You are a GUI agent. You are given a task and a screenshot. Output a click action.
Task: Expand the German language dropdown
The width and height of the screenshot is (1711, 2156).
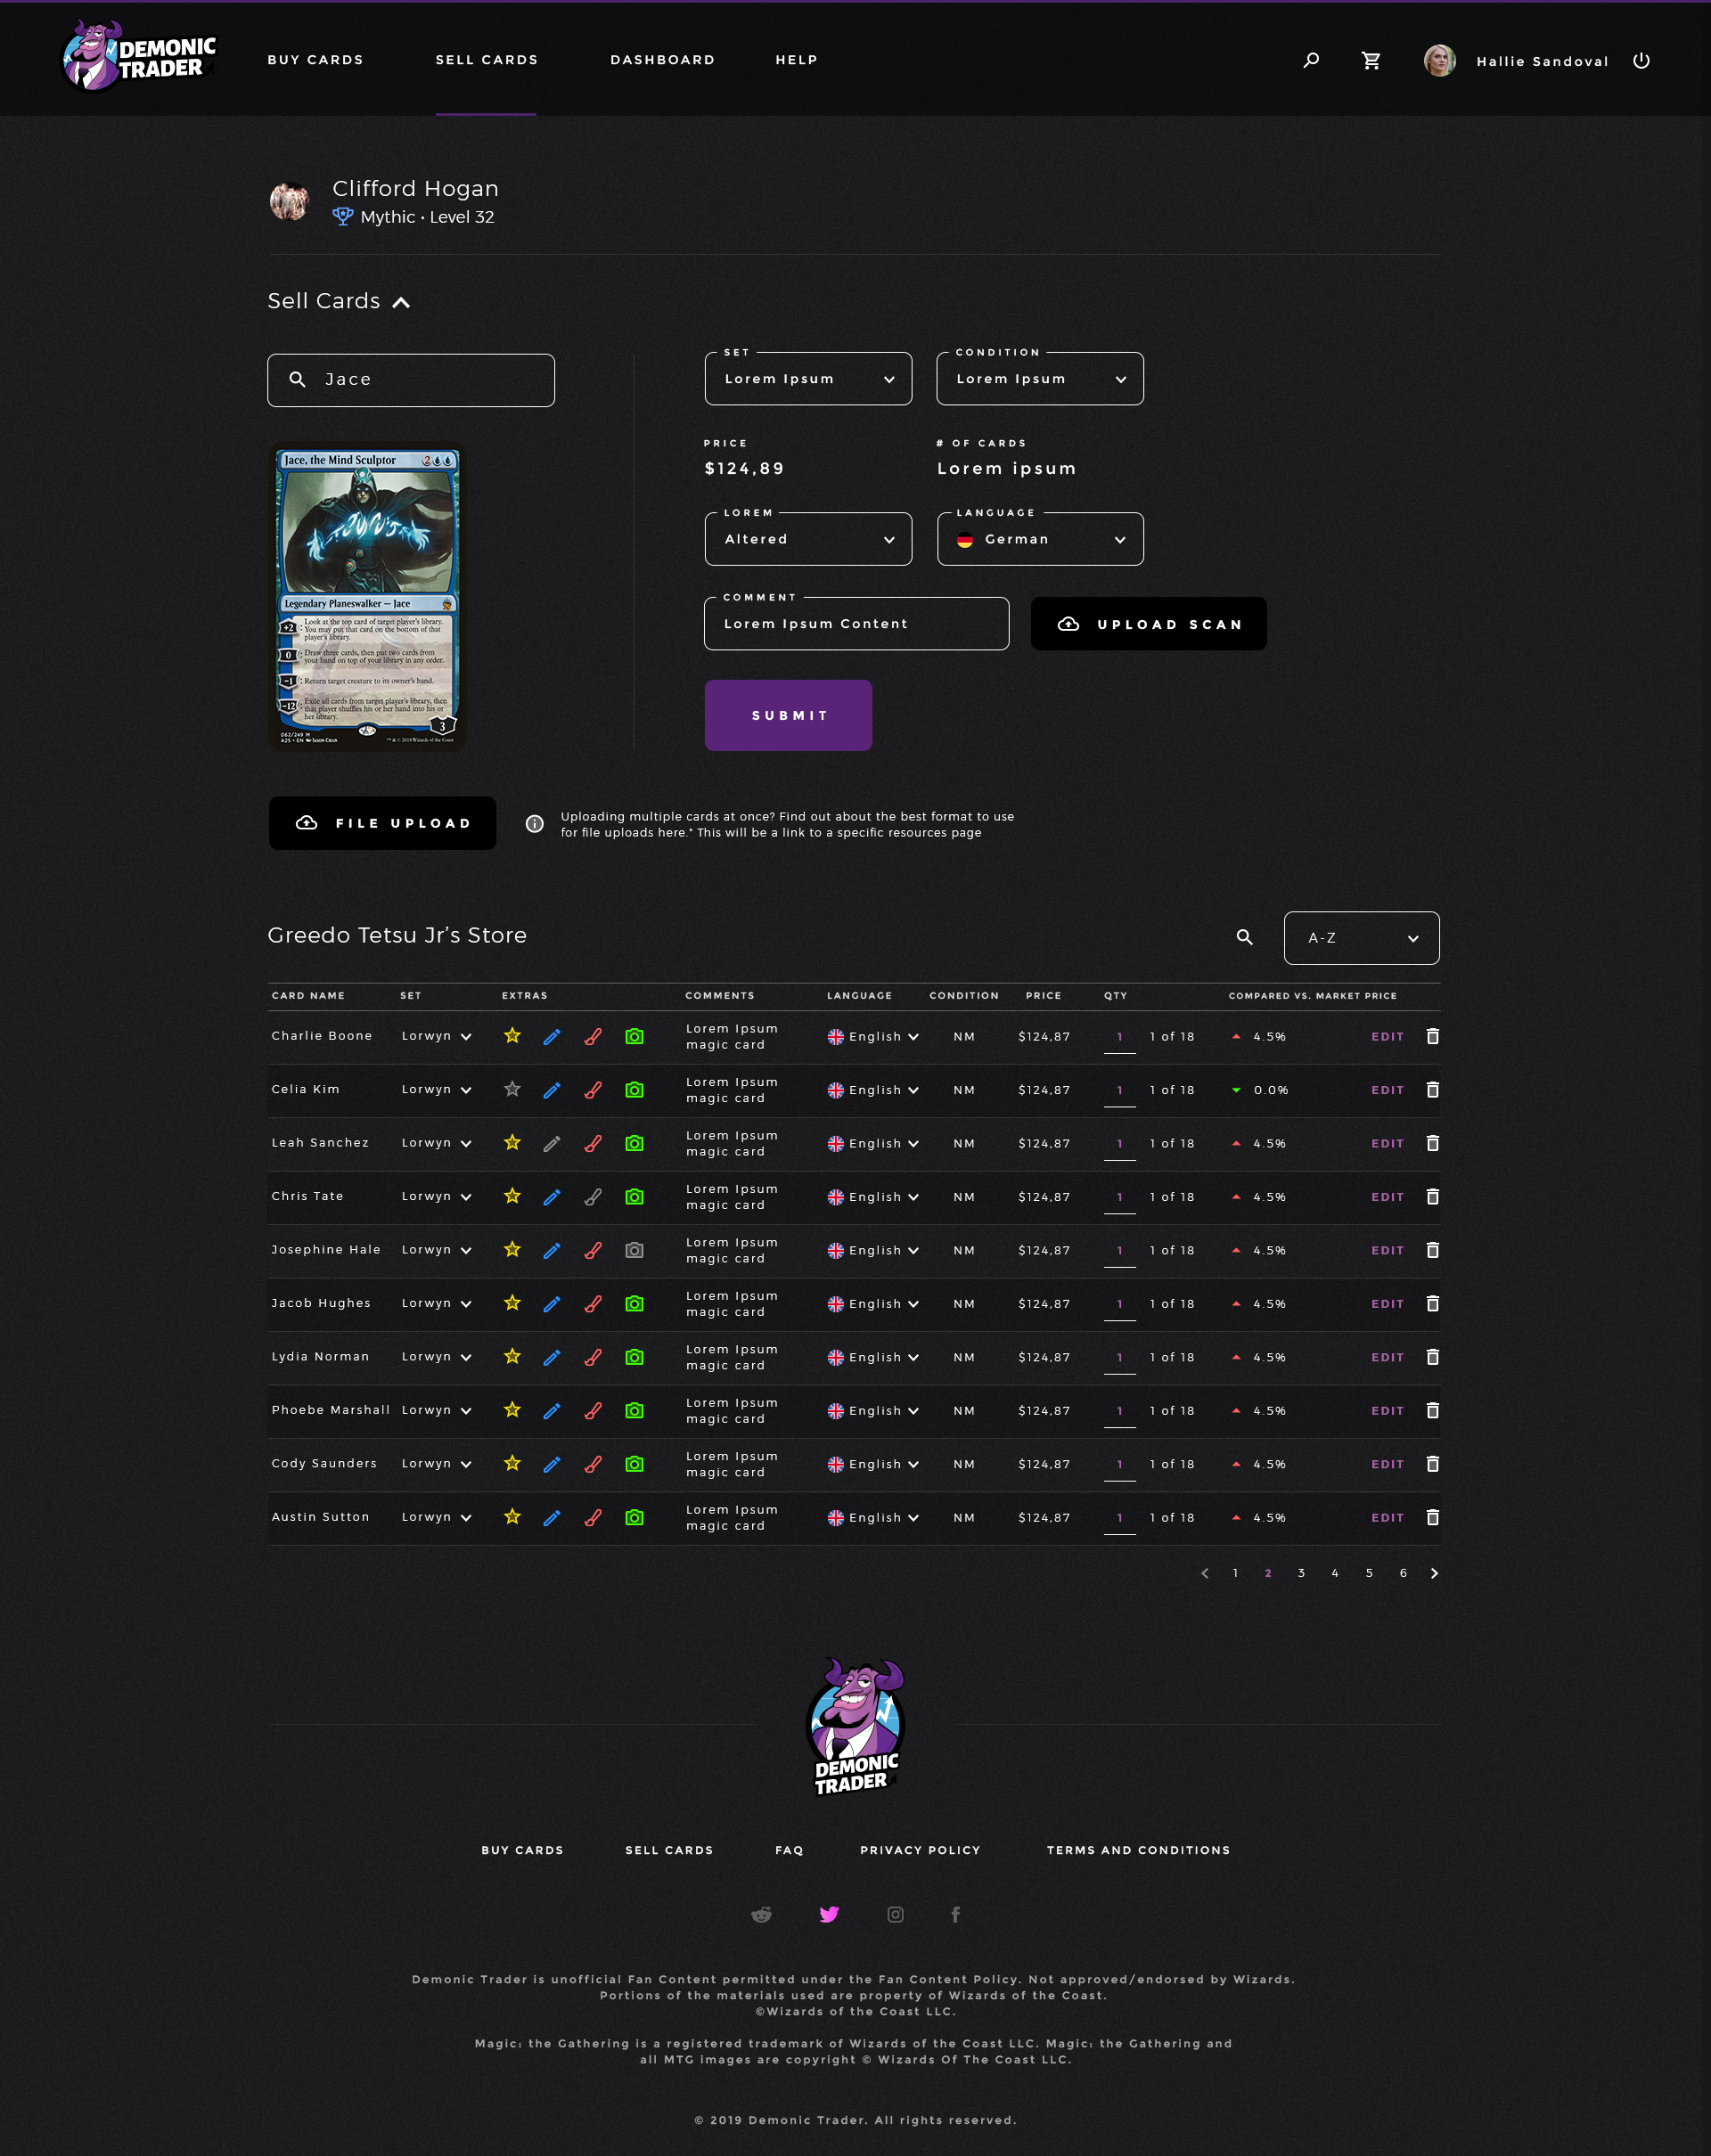click(x=1039, y=539)
